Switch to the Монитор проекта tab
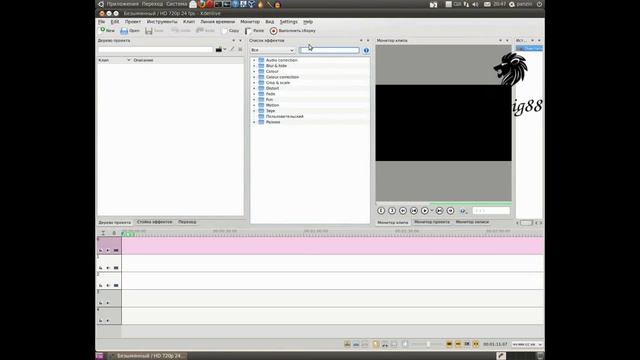 [x=432, y=222]
